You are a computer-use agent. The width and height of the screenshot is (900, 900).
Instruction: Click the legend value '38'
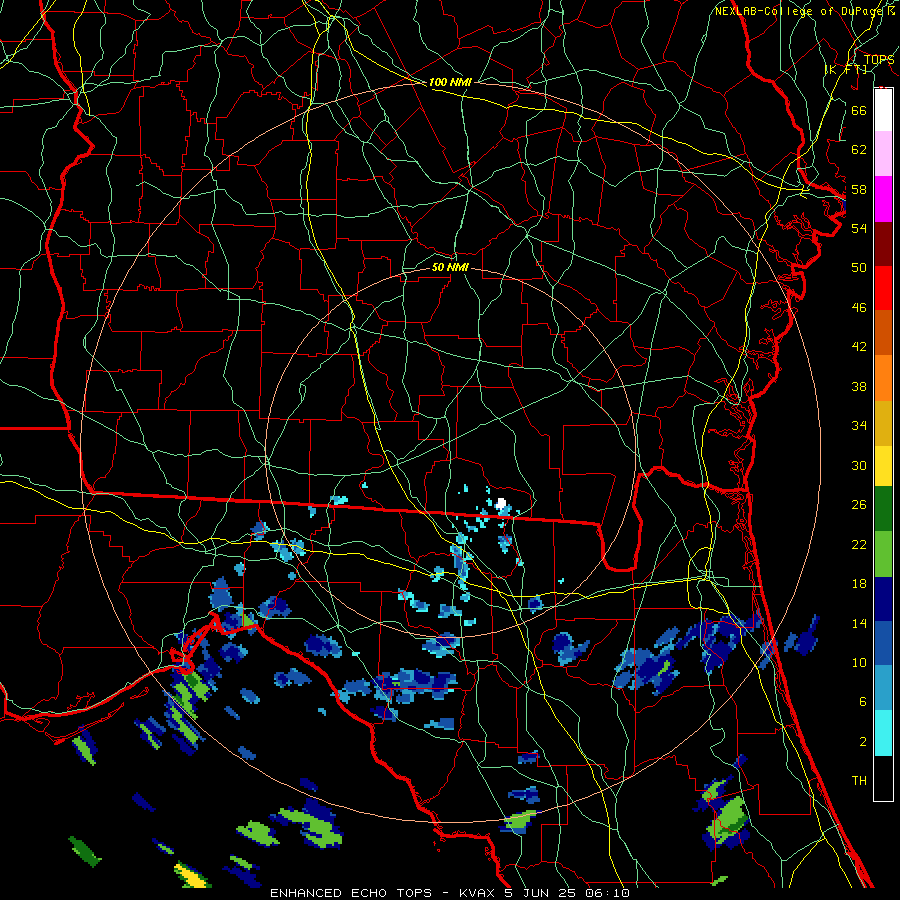859,386
